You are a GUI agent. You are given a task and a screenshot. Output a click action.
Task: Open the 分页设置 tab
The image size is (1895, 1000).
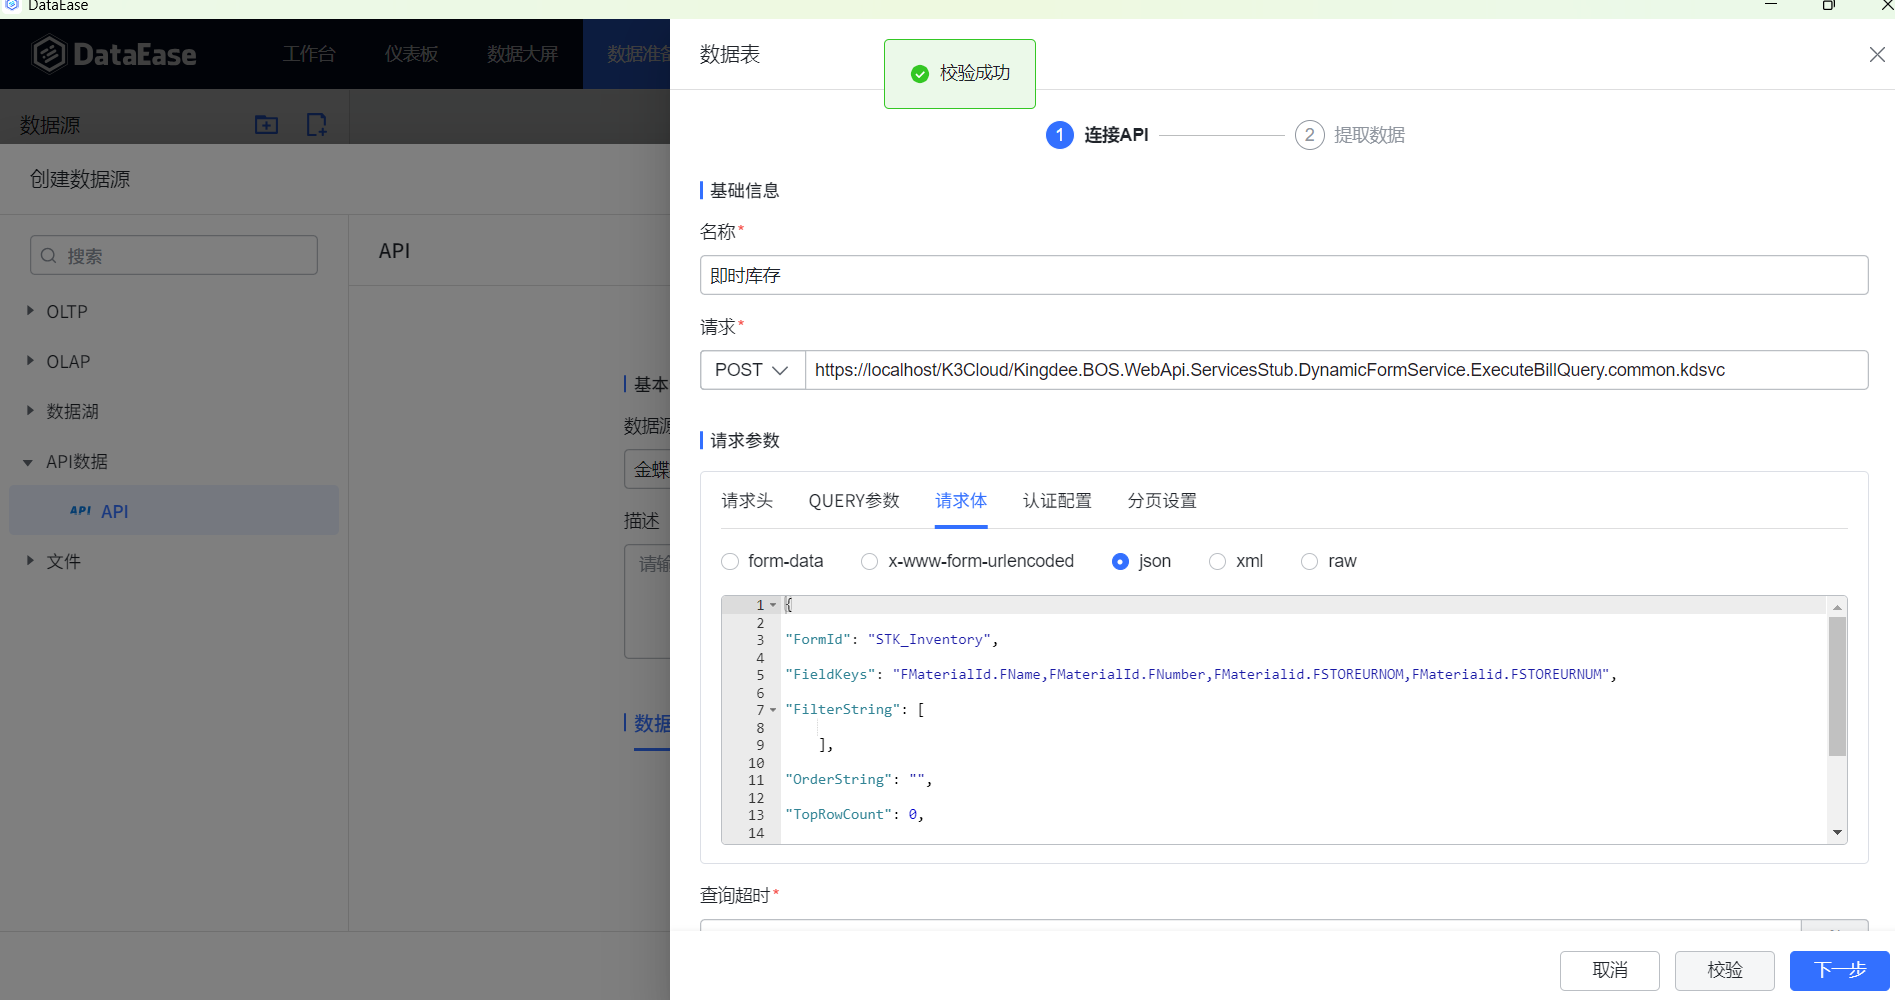[1162, 501]
